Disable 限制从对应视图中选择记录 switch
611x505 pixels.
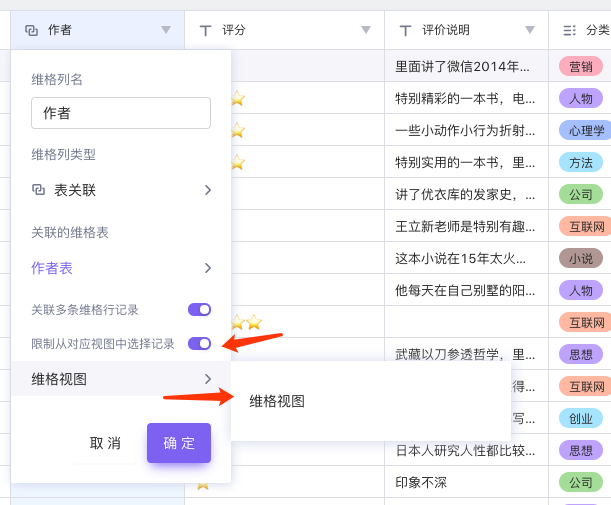199,344
